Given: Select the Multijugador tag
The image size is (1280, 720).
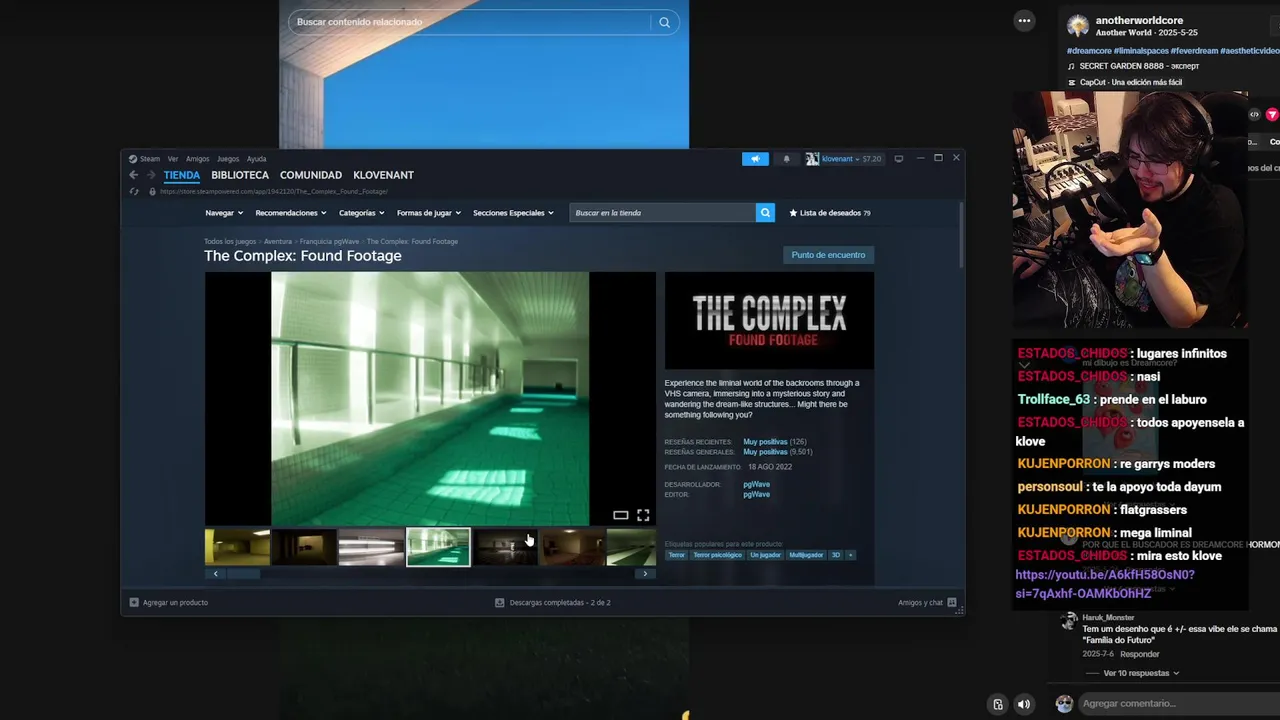Looking at the screenshot, I should [805, 555].
